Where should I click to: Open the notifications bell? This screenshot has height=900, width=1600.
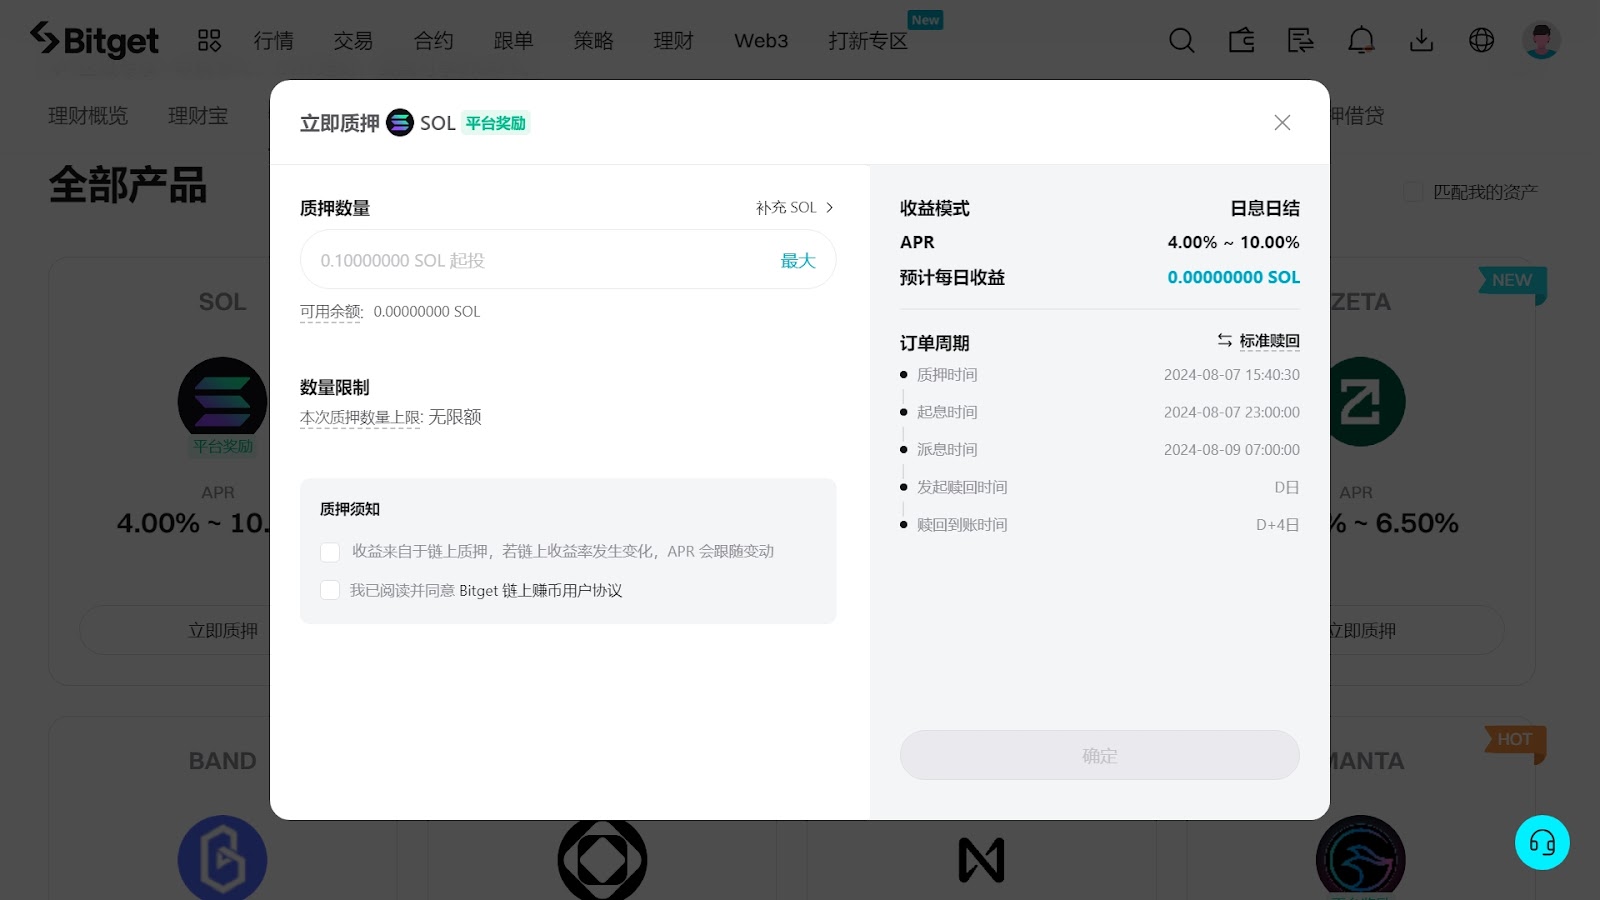[1361, 40]
